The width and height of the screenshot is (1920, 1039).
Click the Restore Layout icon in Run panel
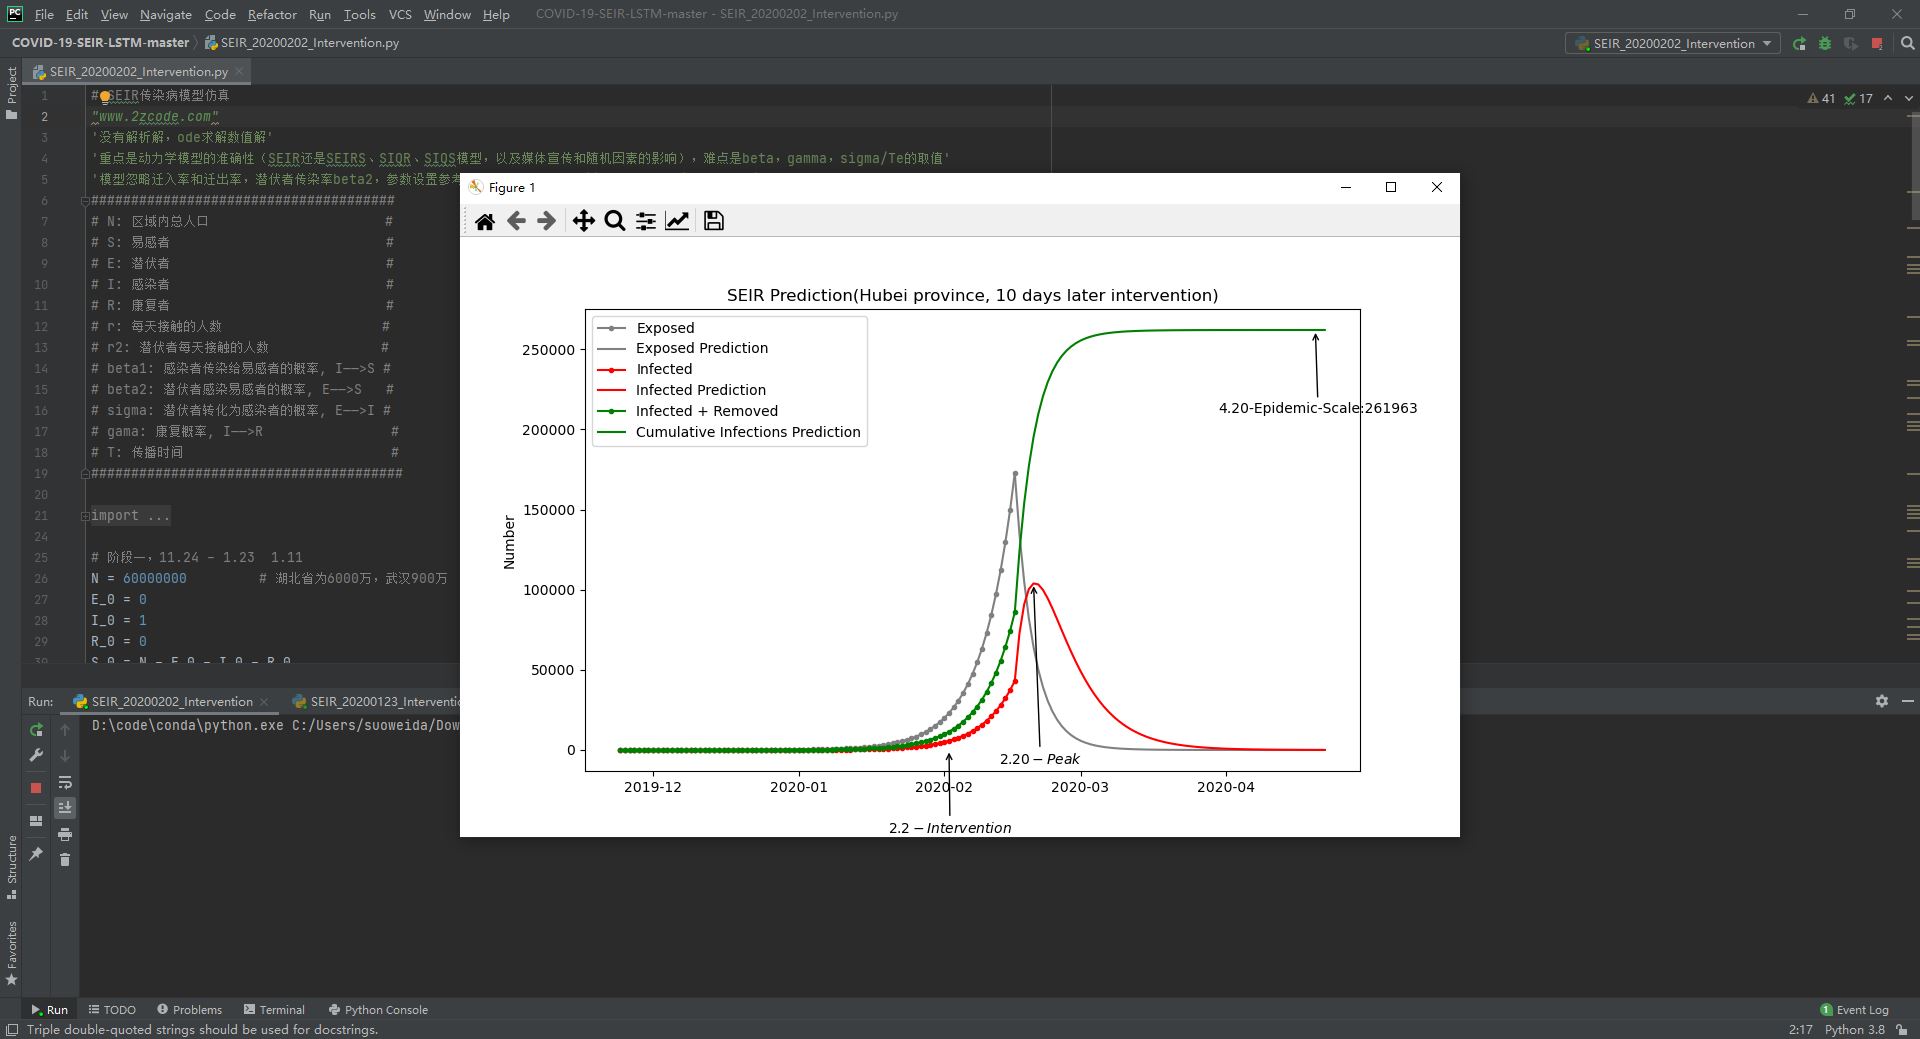(36, 821)
